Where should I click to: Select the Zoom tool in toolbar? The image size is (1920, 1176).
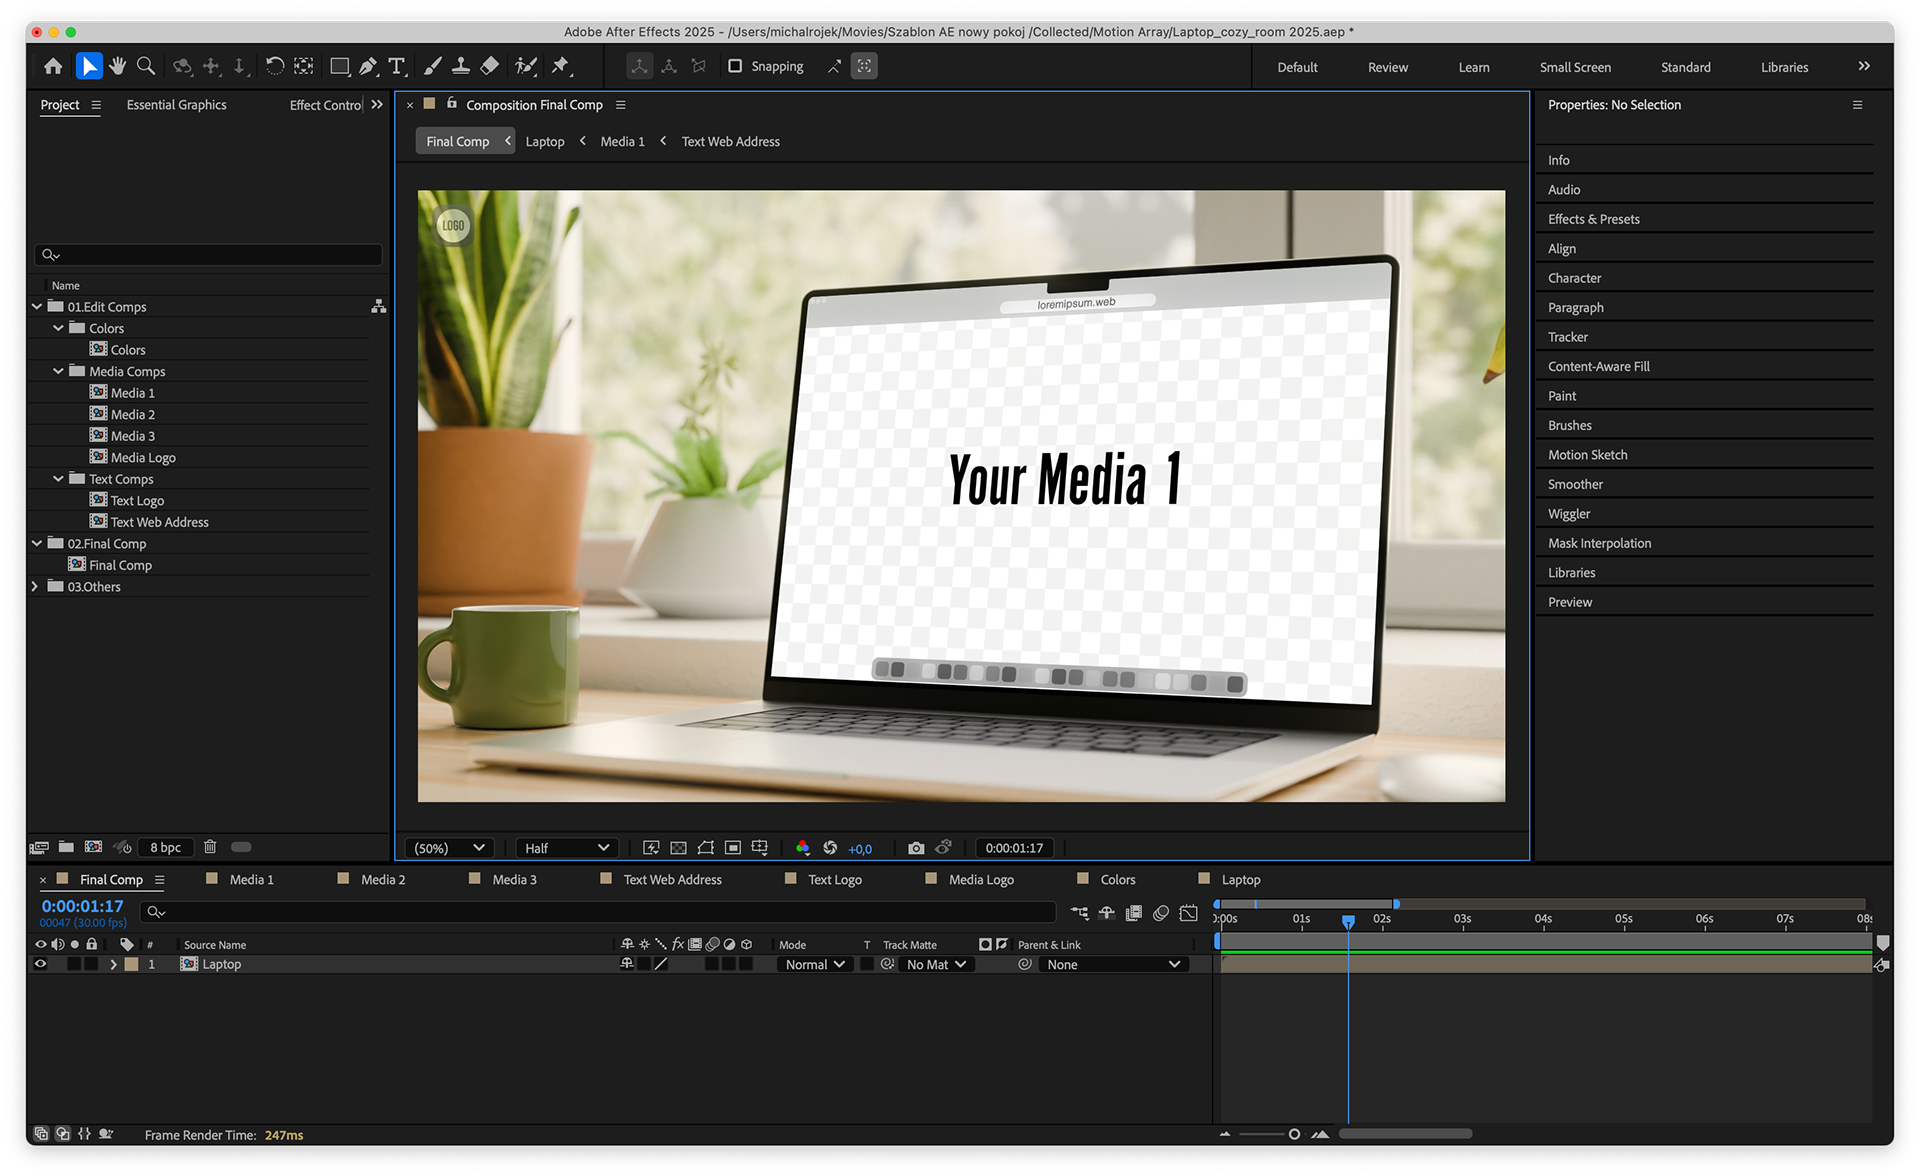click(x=146, y=66)
